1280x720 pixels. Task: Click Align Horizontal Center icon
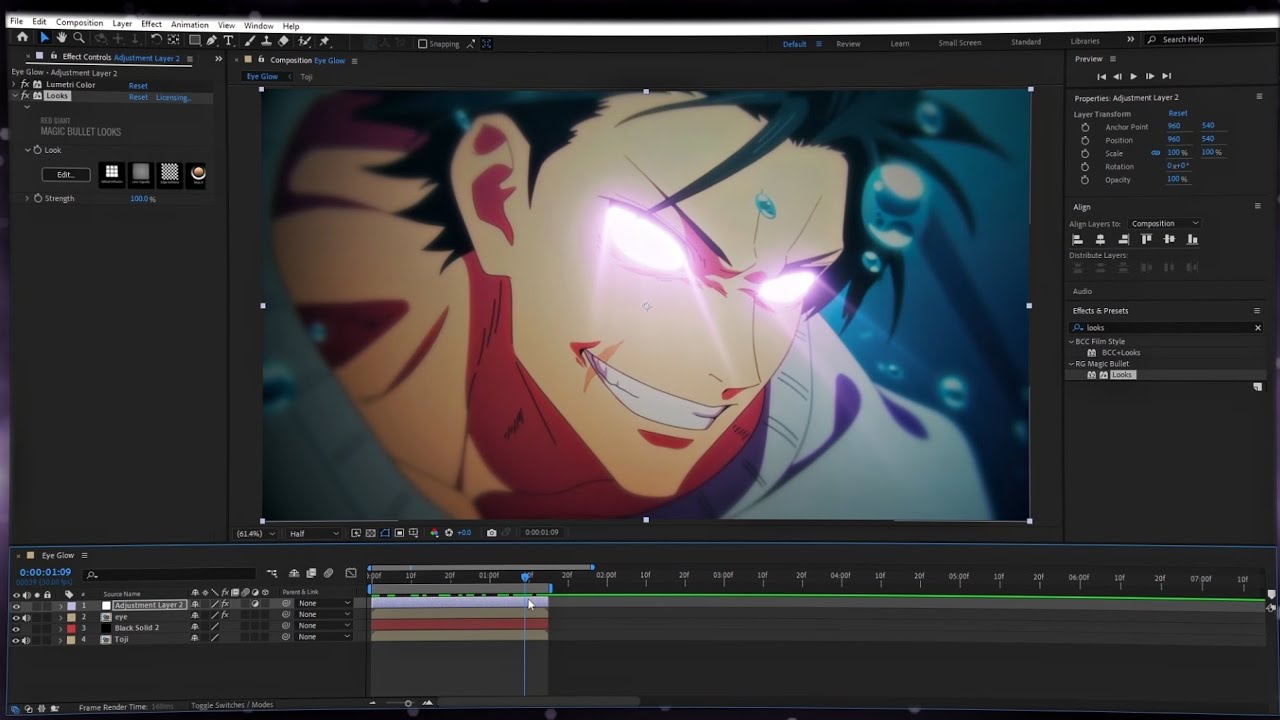tap(1100, 239)
